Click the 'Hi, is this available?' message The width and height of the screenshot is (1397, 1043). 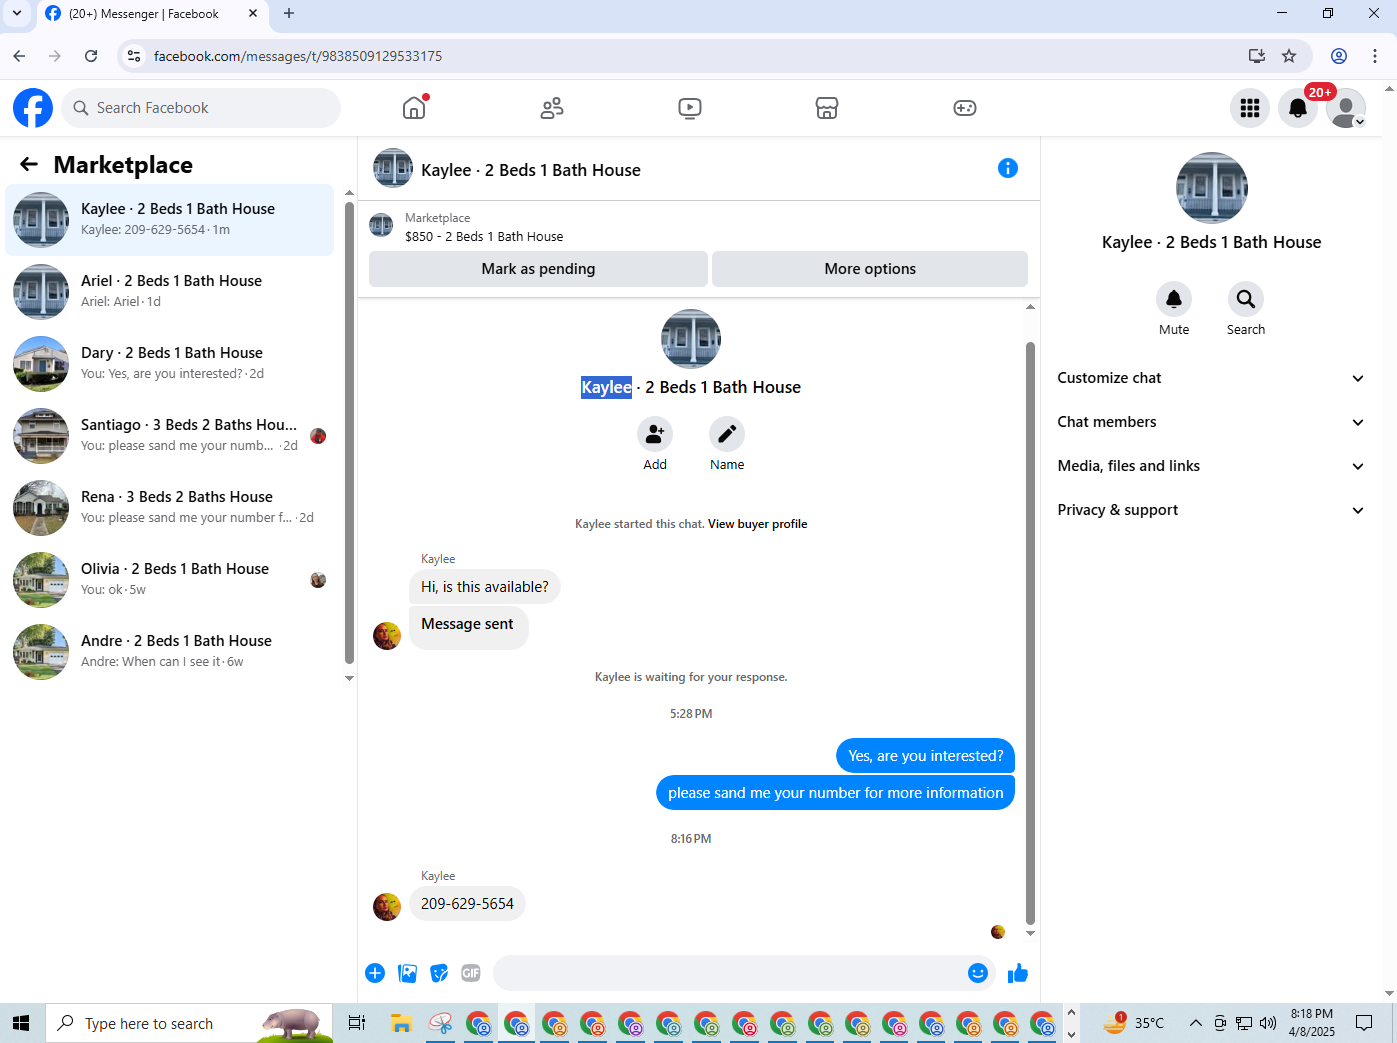[484, 587]
